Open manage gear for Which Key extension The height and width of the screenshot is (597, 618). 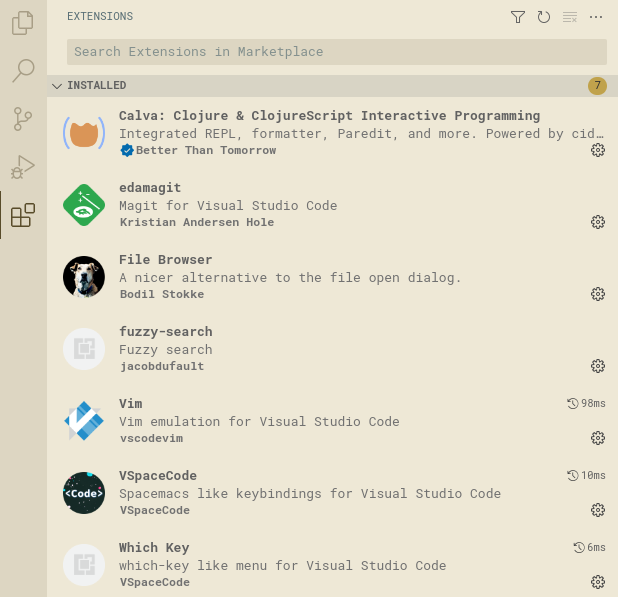pyautogui.click(x=598, y=582)
